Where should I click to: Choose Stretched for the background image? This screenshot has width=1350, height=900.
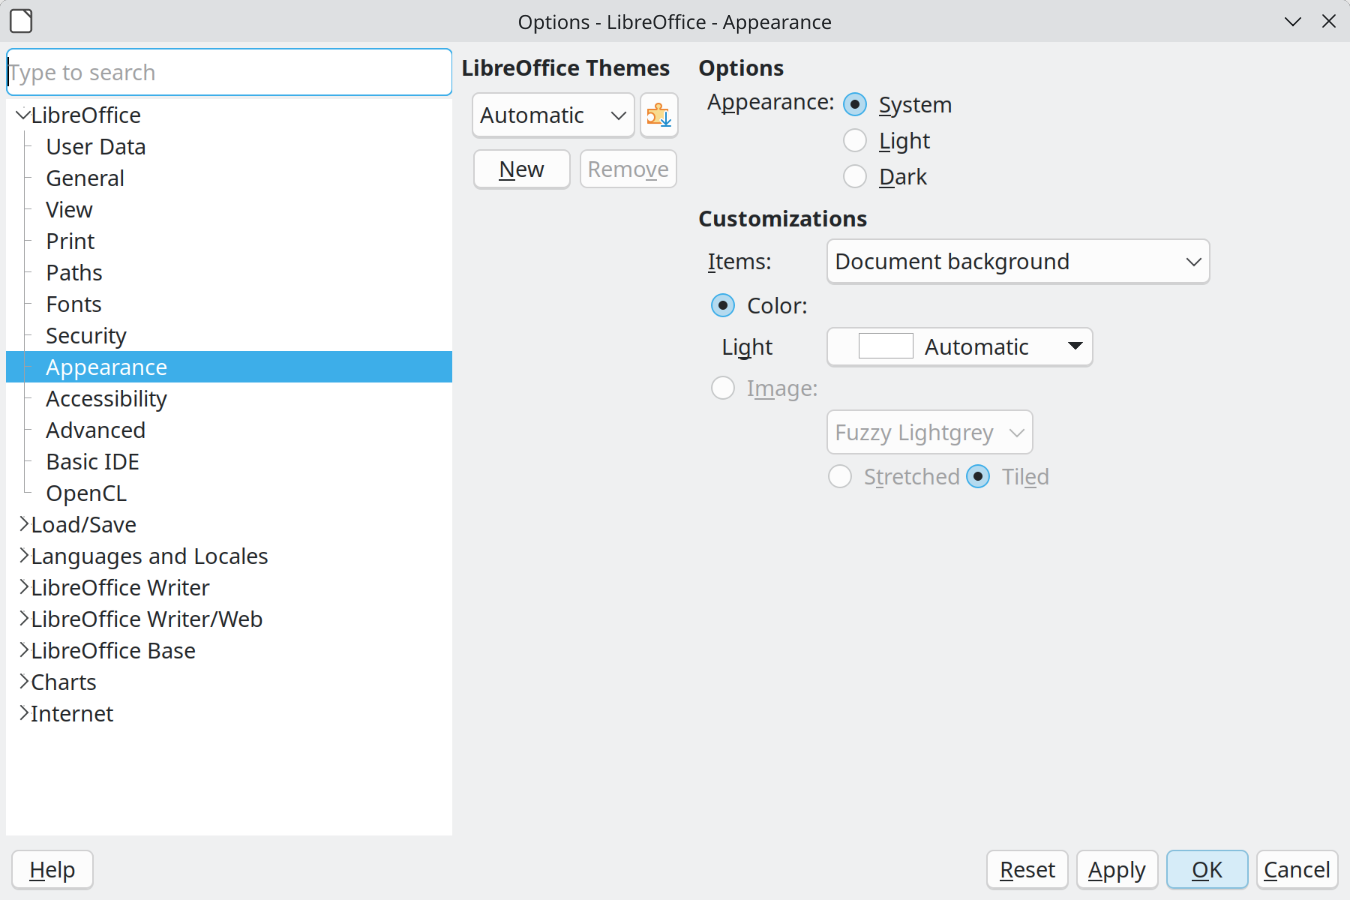(x=840, y=477)
